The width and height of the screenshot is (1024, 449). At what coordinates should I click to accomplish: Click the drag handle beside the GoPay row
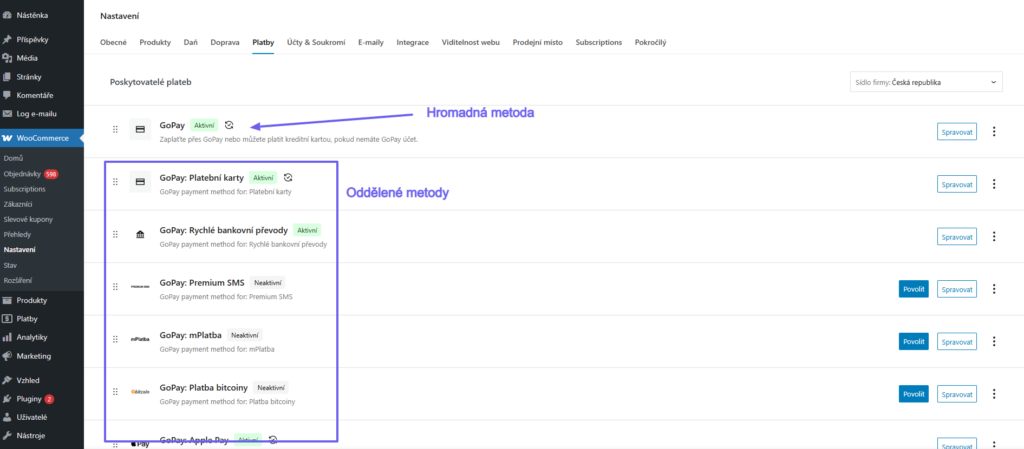click(116, 129)
